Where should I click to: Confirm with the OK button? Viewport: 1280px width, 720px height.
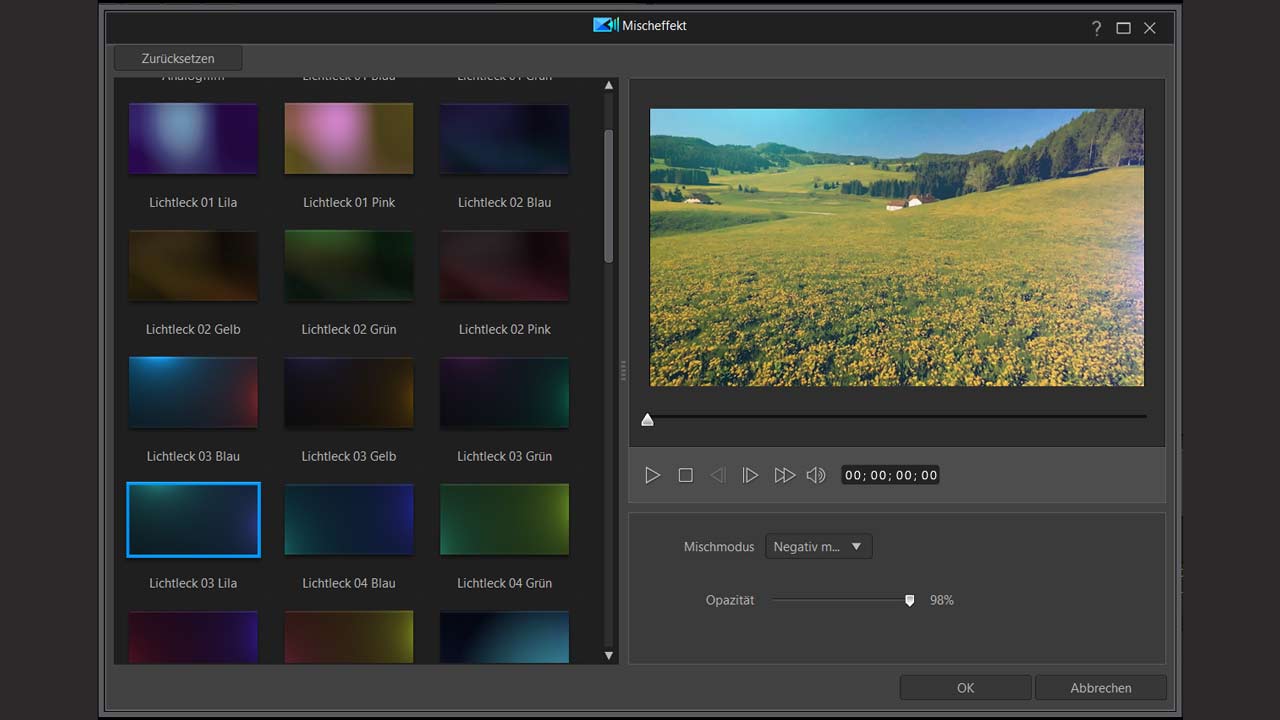pos(965,688)
